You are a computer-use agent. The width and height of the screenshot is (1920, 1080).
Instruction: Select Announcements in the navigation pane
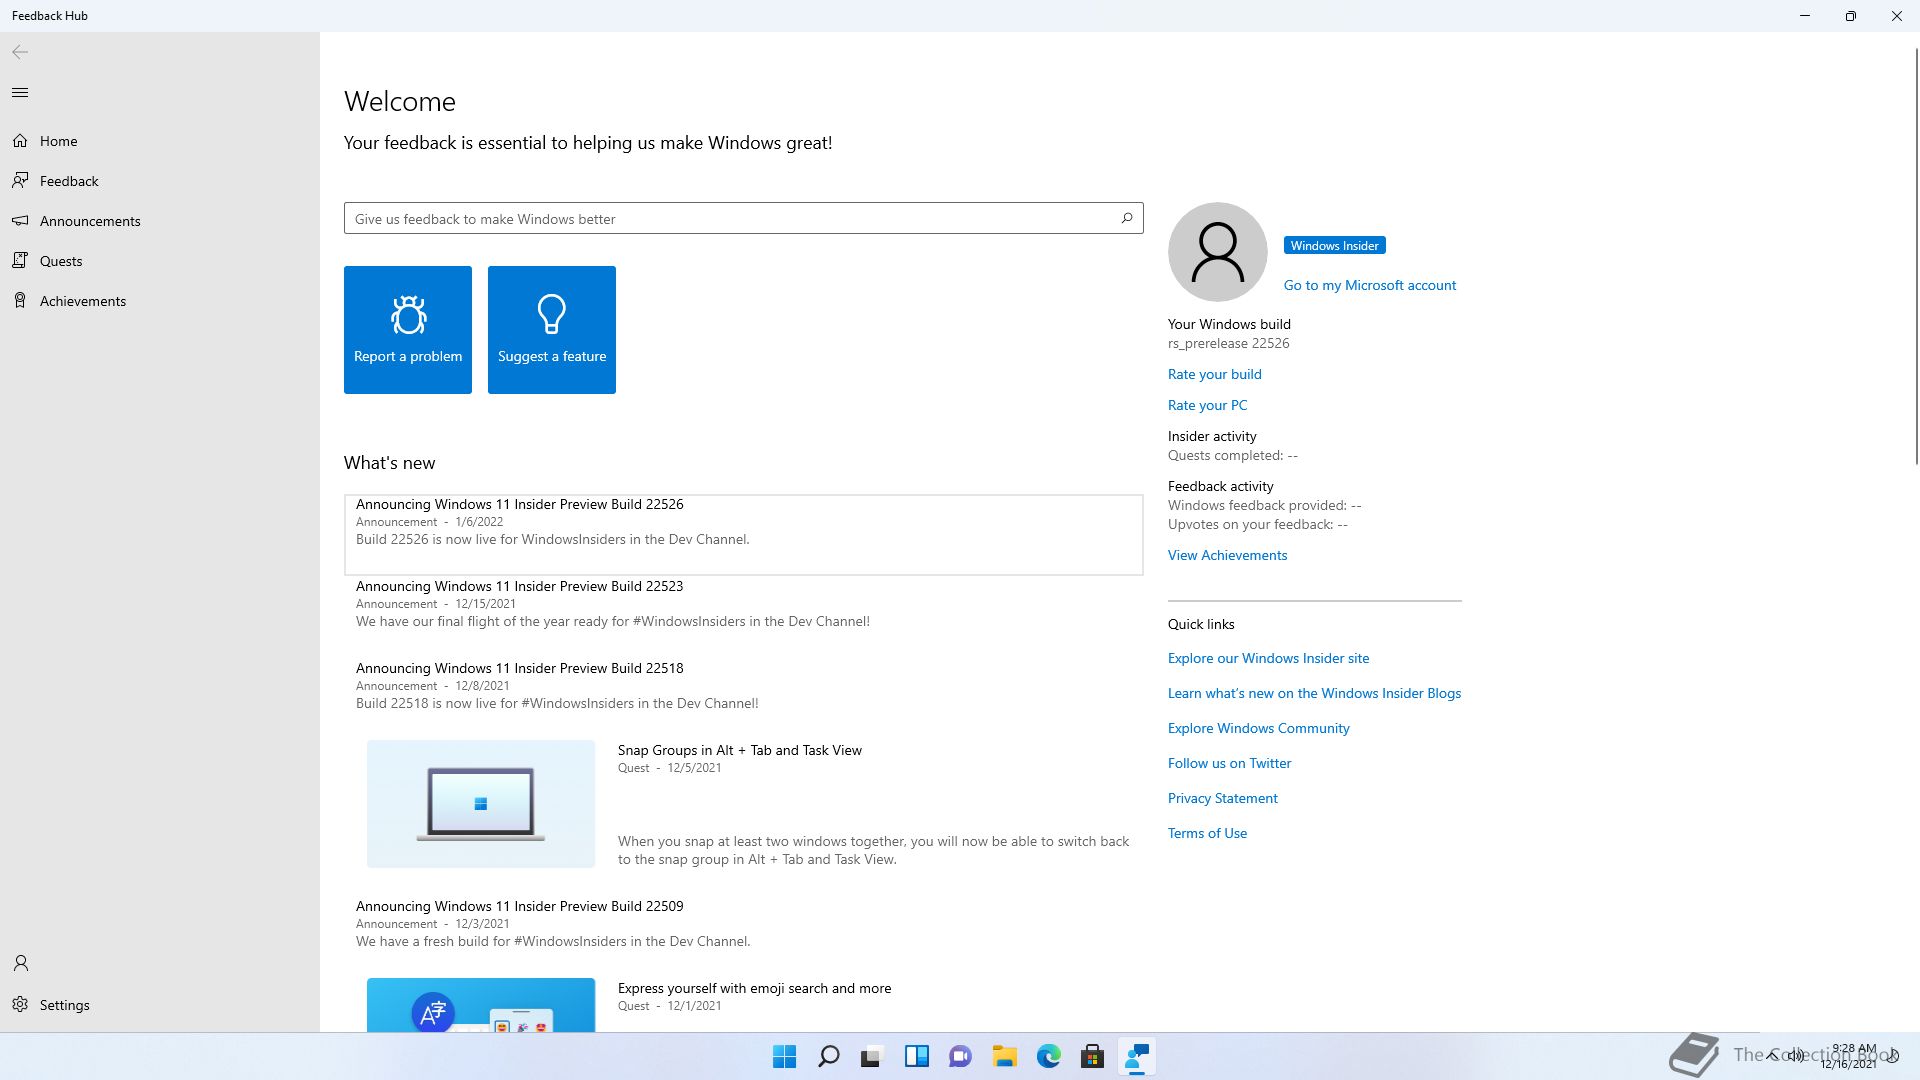(x=160, y=221)
